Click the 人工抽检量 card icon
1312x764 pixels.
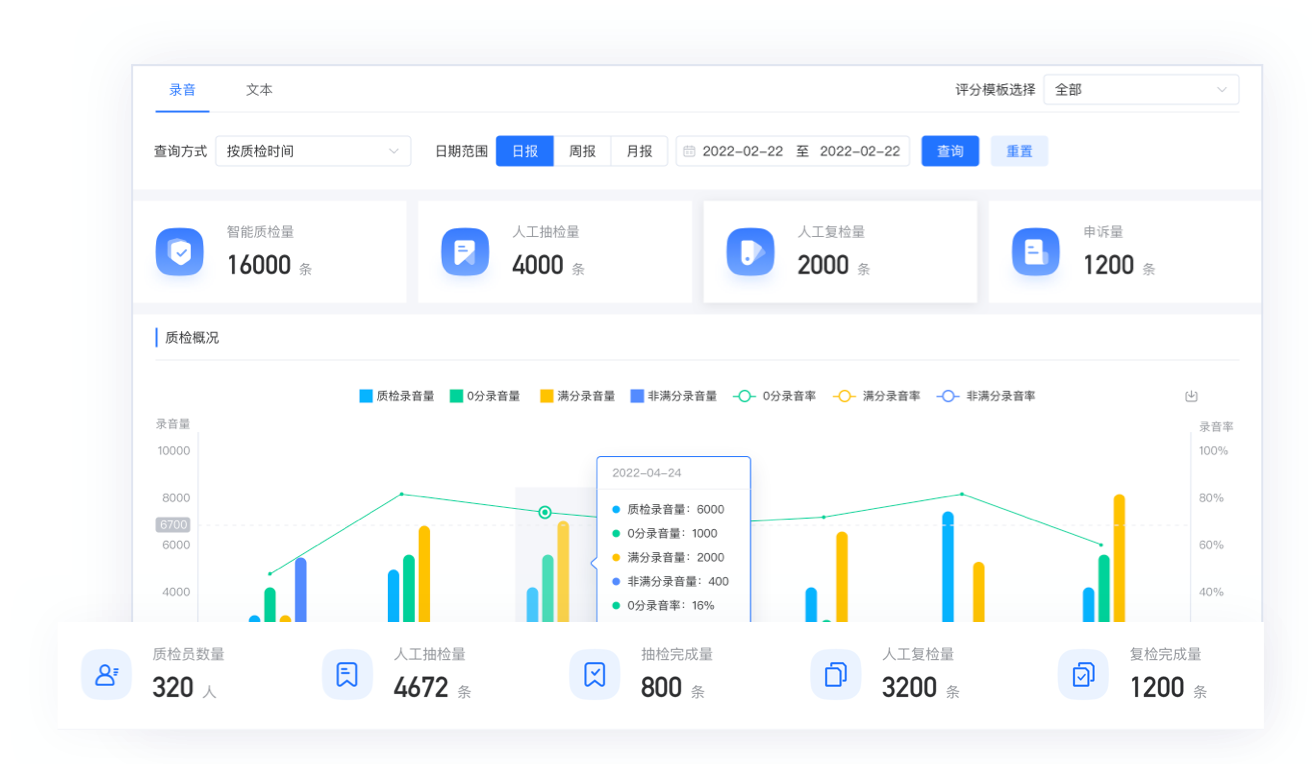[x=465, y=252]
